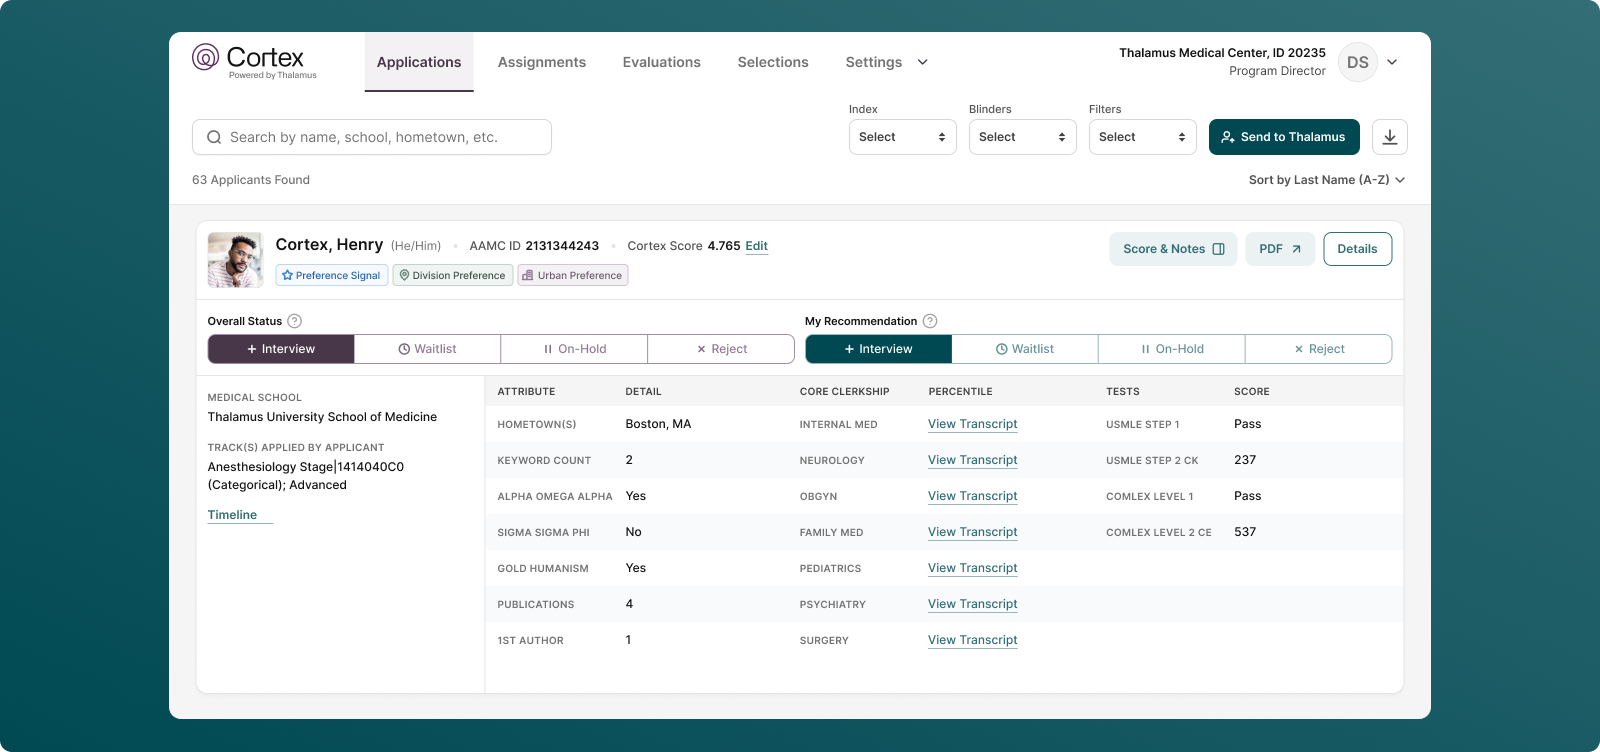Image resolution: width=1600 pixels, height=752 pixels.
Task: Switch to the Assignments tab
Action: pos(542,62)
